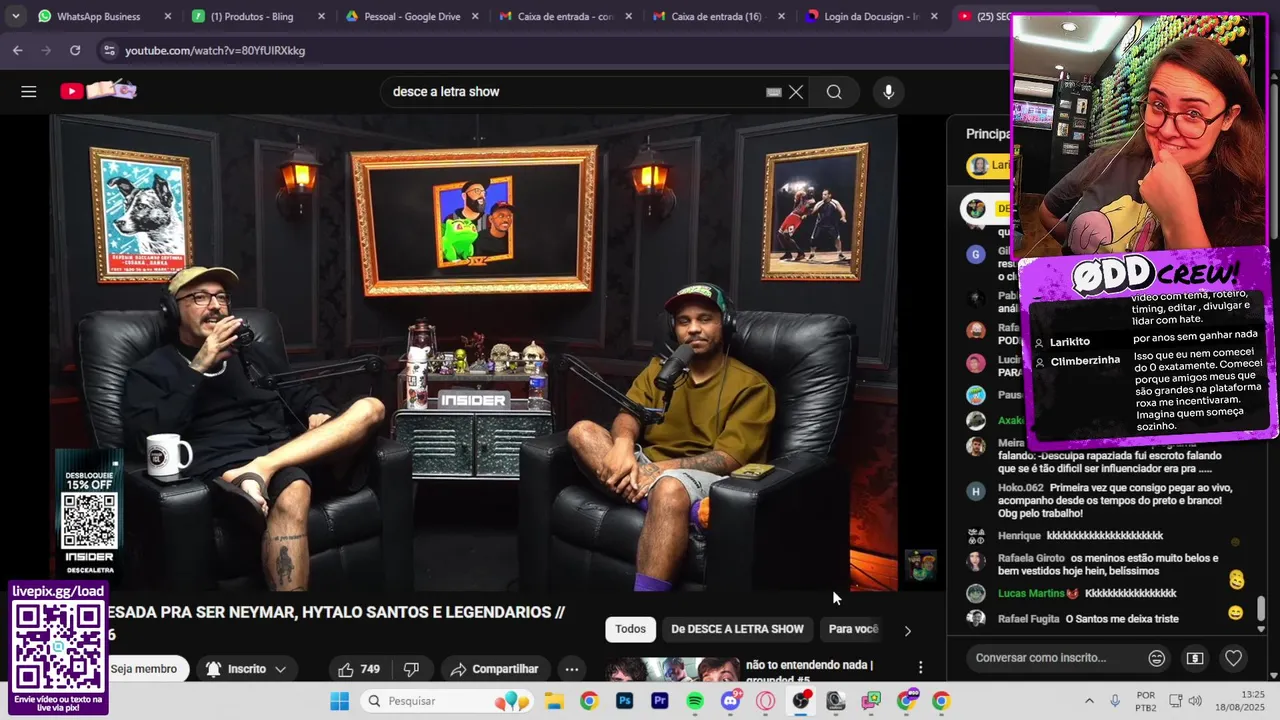Image resolution: width=1280 pixels, height=720 pixels.
Task: Click the taskbar microphone tray icon
Action: point(1115,701)
